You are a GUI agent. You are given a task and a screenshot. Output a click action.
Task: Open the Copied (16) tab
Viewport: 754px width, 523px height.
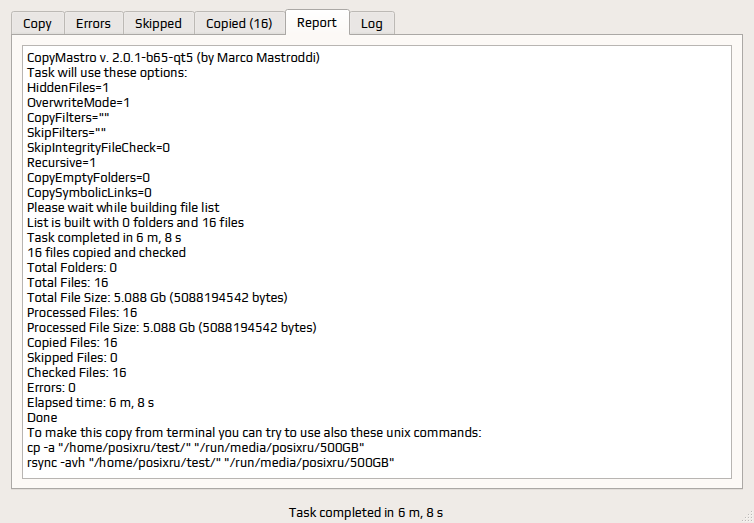coord(239,23)
